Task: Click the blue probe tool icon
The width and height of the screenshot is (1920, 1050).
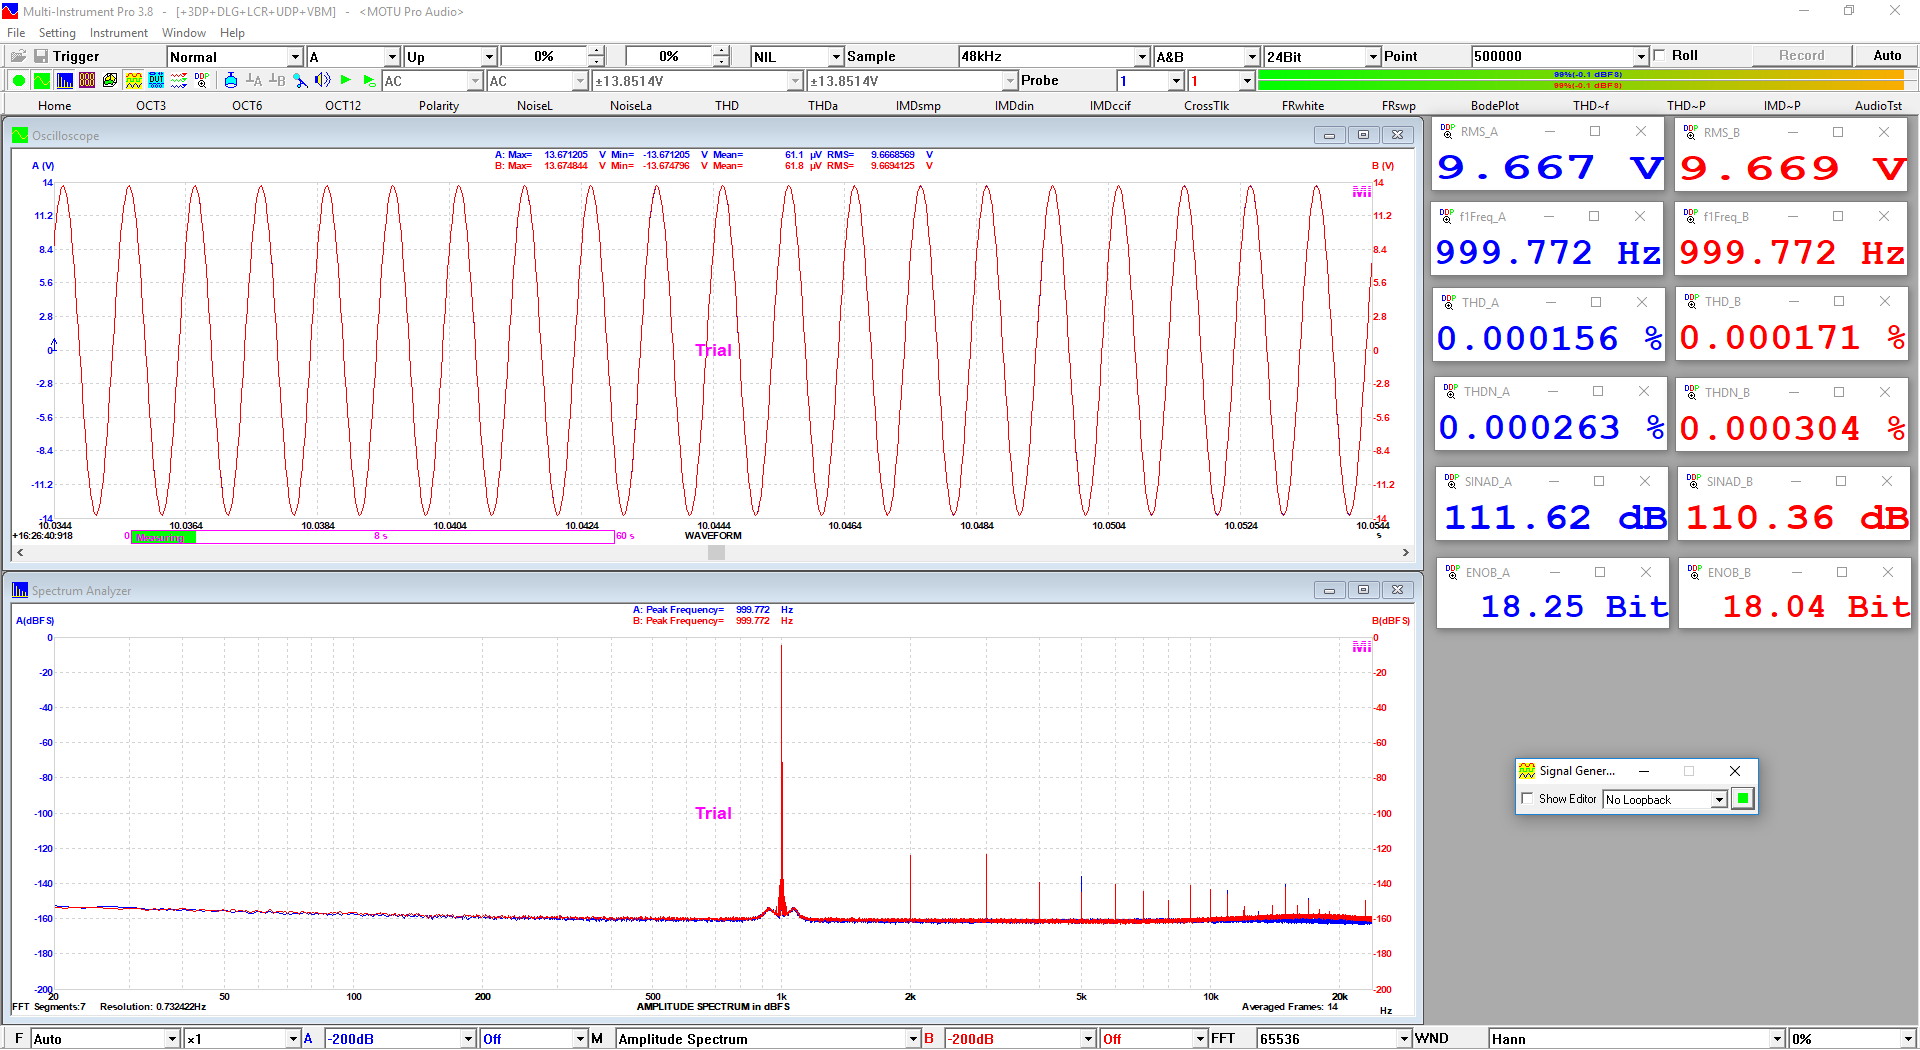Action: [300, 81]
